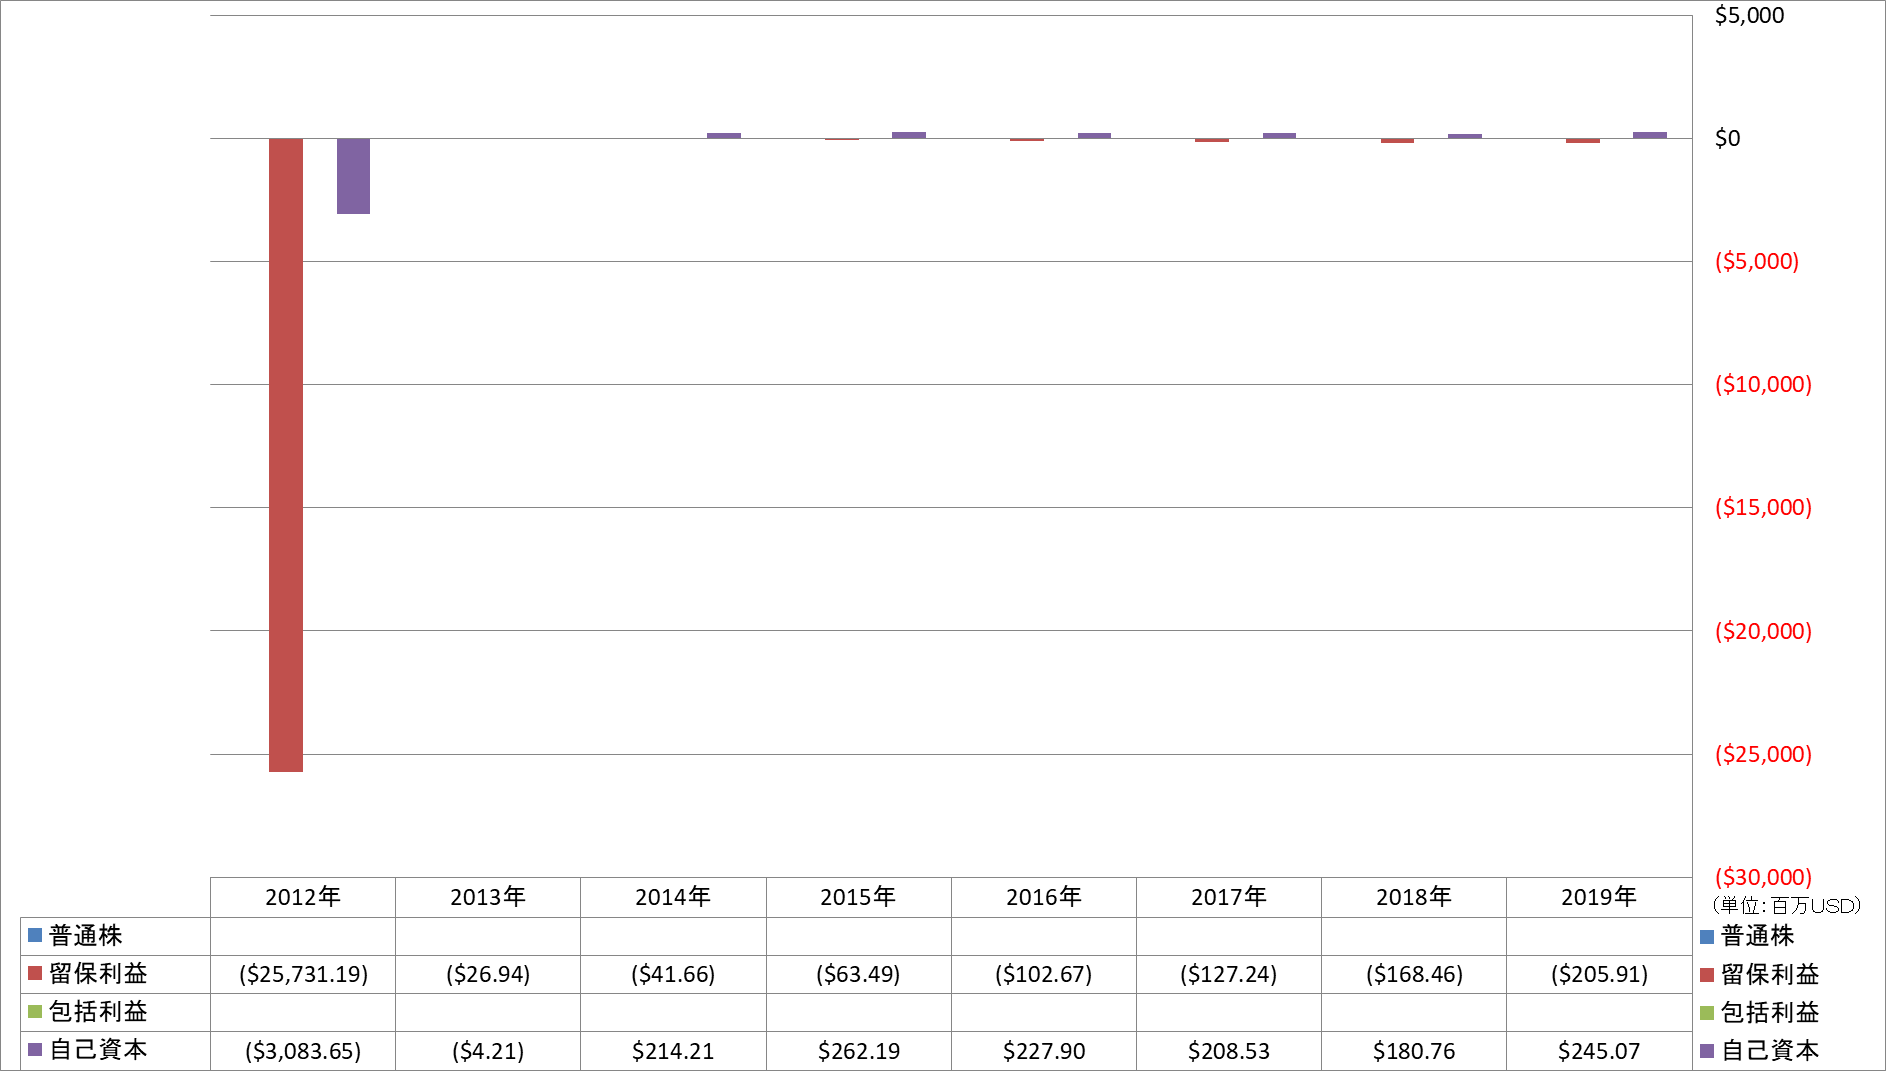Select the 2019年 column header
Screen dimensions: 1886x1071
(1599, 897)
